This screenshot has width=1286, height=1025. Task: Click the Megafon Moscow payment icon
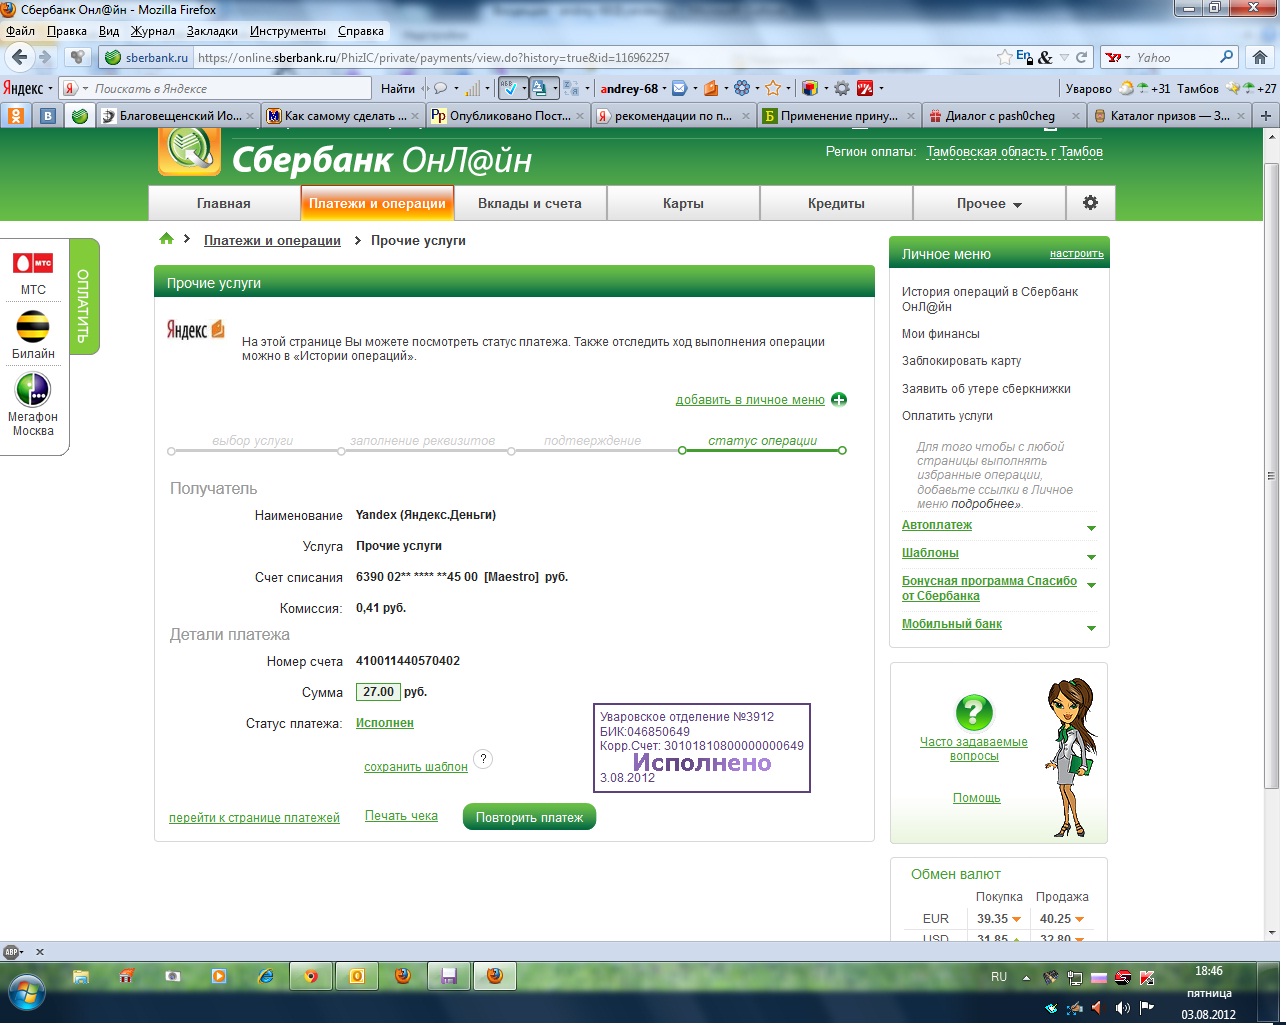tap(33, 389)
